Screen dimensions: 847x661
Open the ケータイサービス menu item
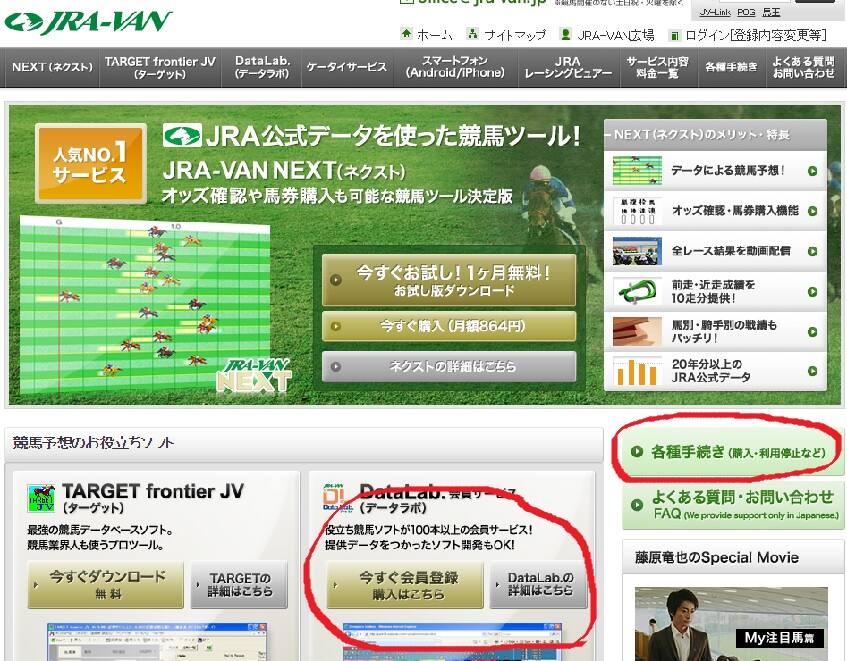tap(347, 68)
